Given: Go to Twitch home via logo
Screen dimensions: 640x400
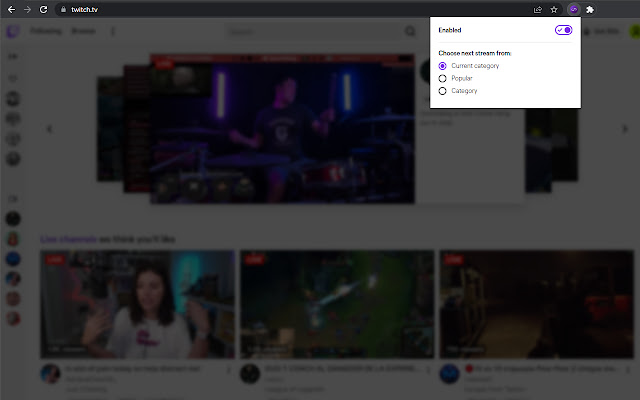Looking at the screenshot, I should [13, 31].
